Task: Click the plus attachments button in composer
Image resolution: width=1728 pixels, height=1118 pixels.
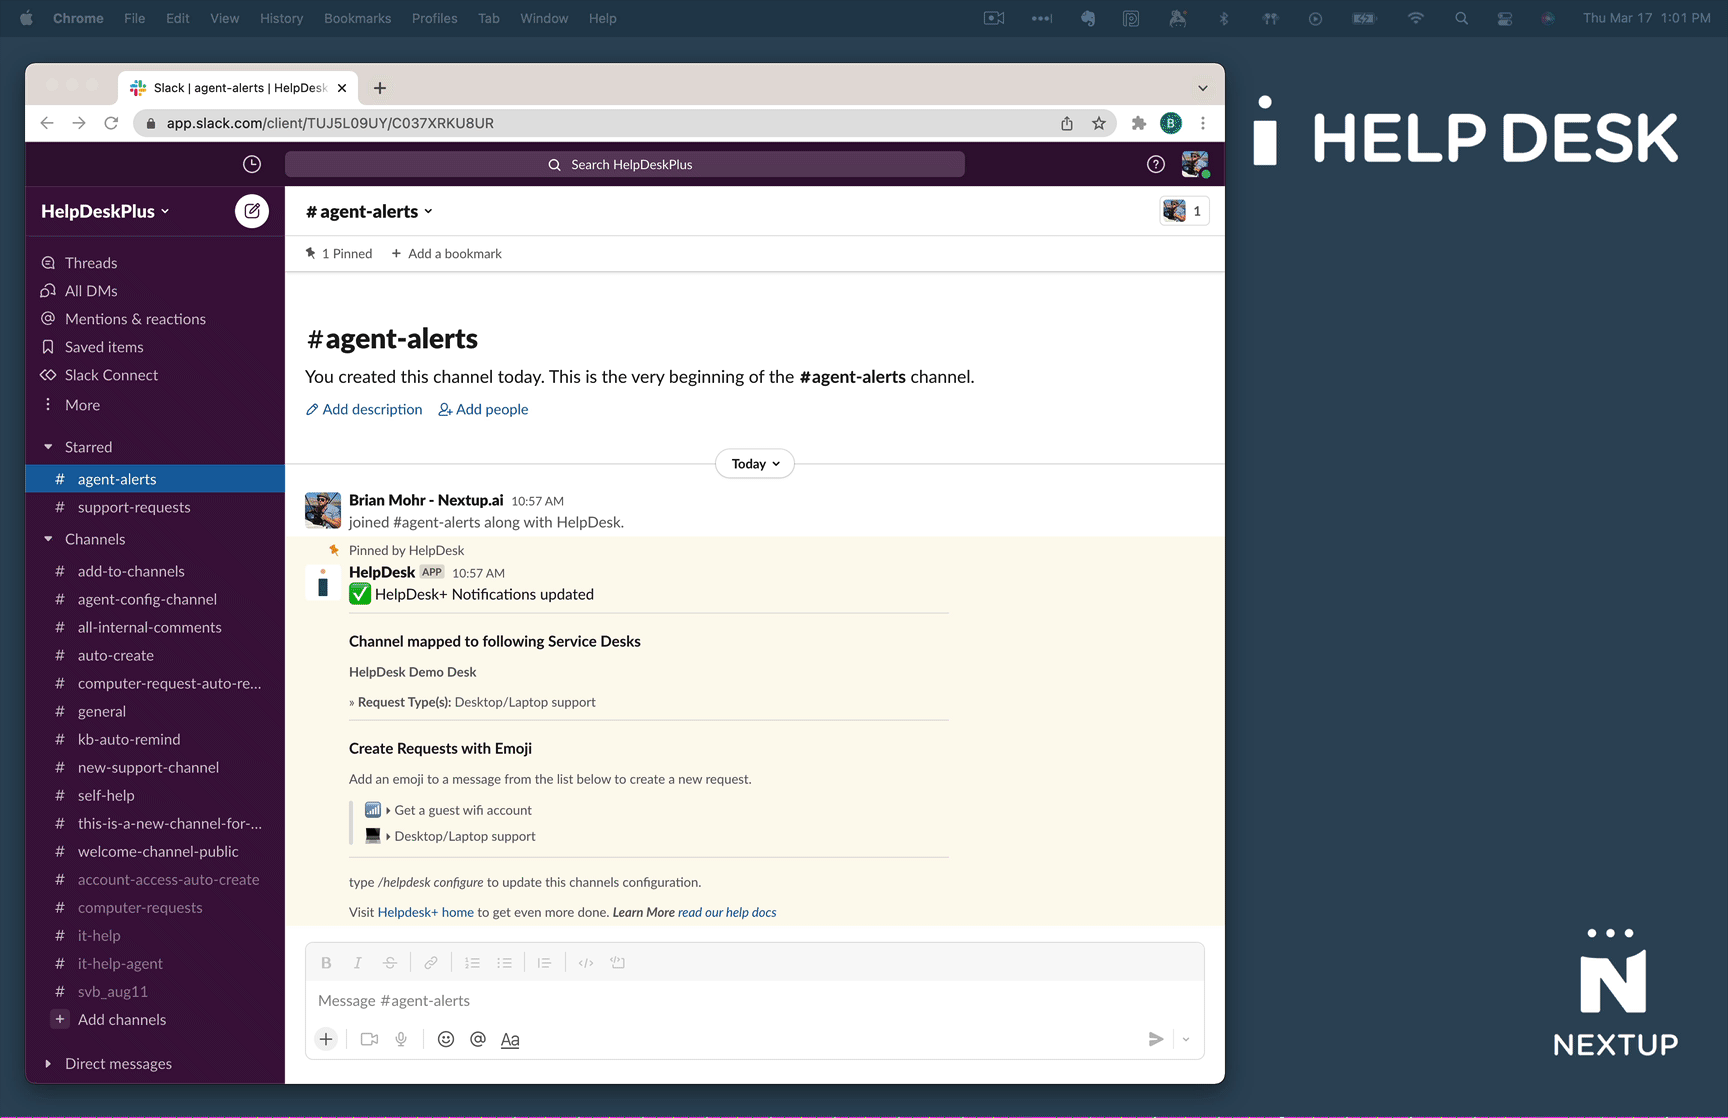Action: [326, 1039]
